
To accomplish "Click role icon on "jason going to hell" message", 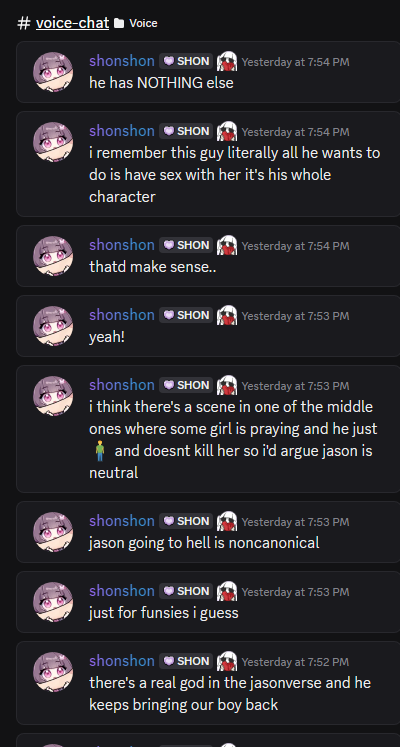I will click(x=227, y=521).
